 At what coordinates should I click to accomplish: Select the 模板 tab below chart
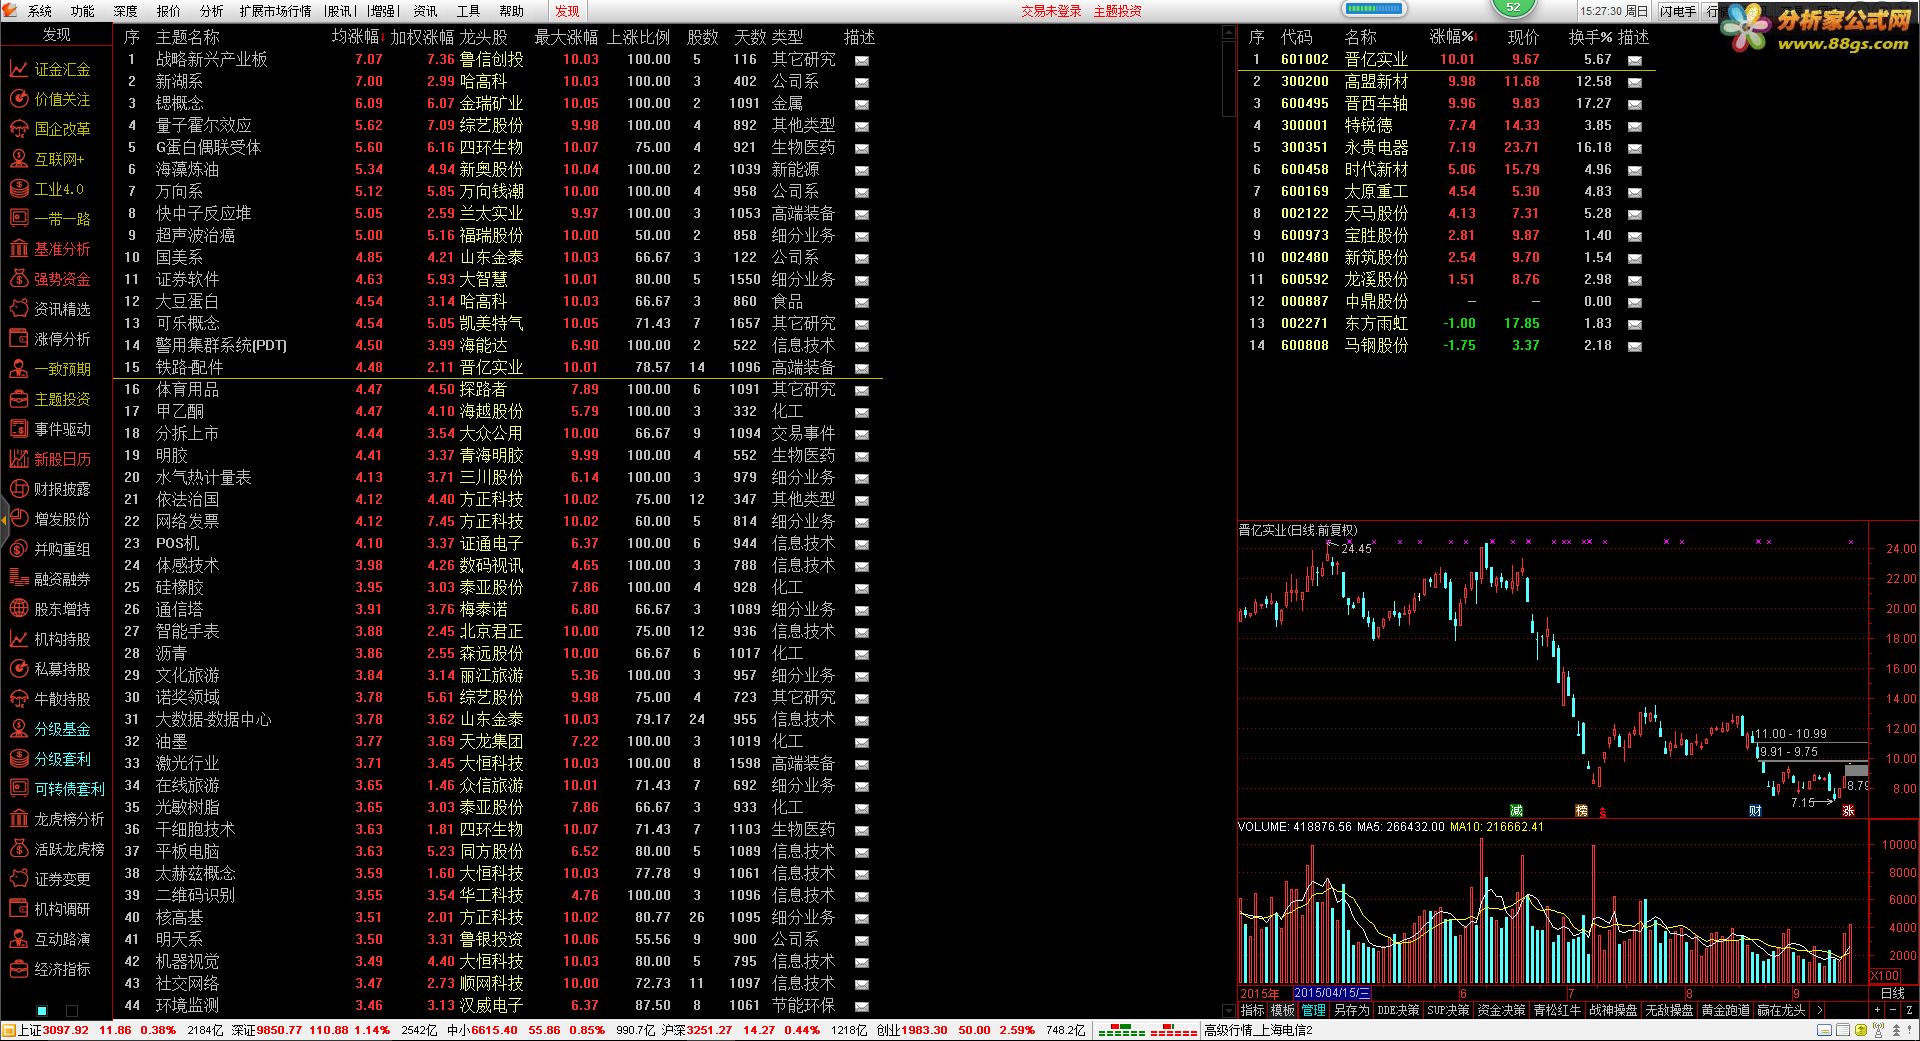coord(1283,1010)
